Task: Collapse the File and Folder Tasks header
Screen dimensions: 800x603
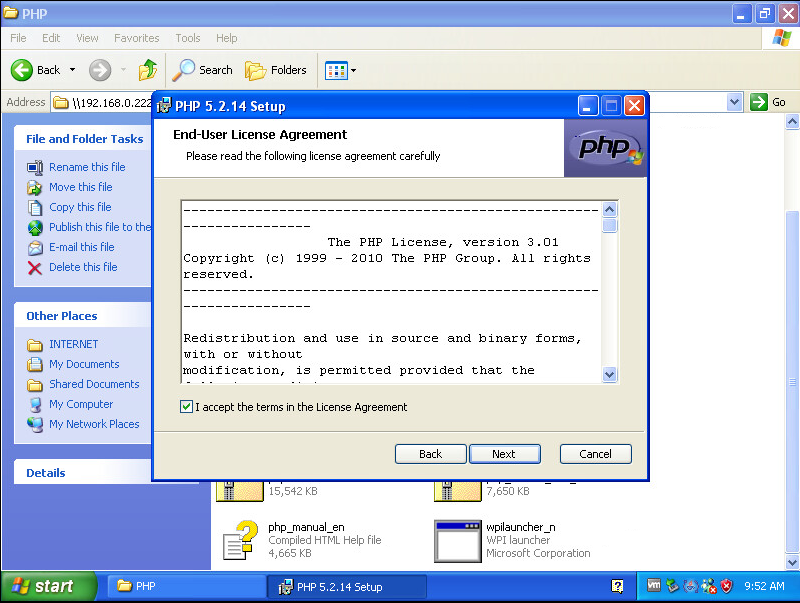Action: (x=84, y=139)
